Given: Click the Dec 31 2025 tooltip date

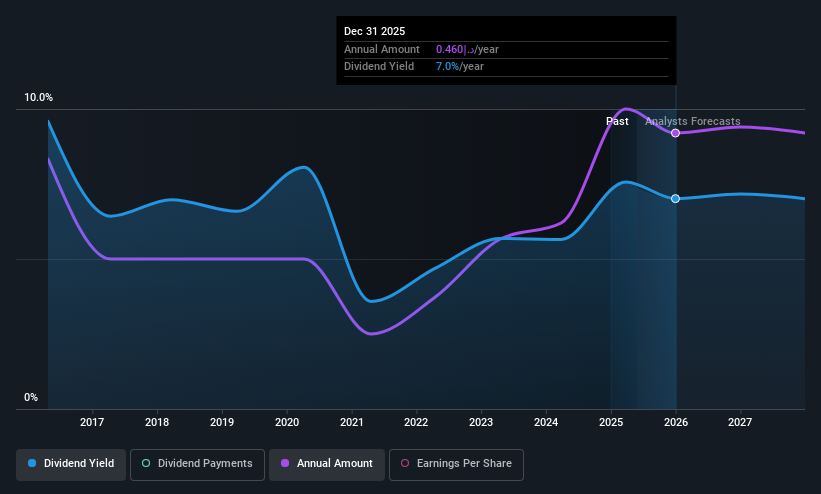Looking at the screenshot, I should coord(374,31).
